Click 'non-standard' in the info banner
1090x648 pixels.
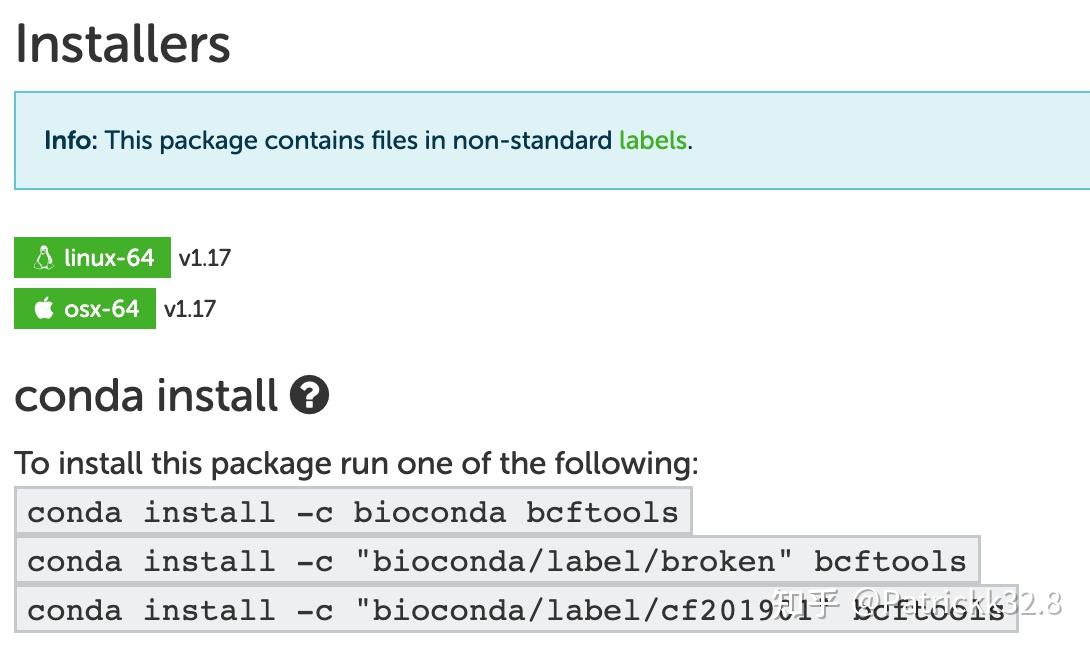532,140
